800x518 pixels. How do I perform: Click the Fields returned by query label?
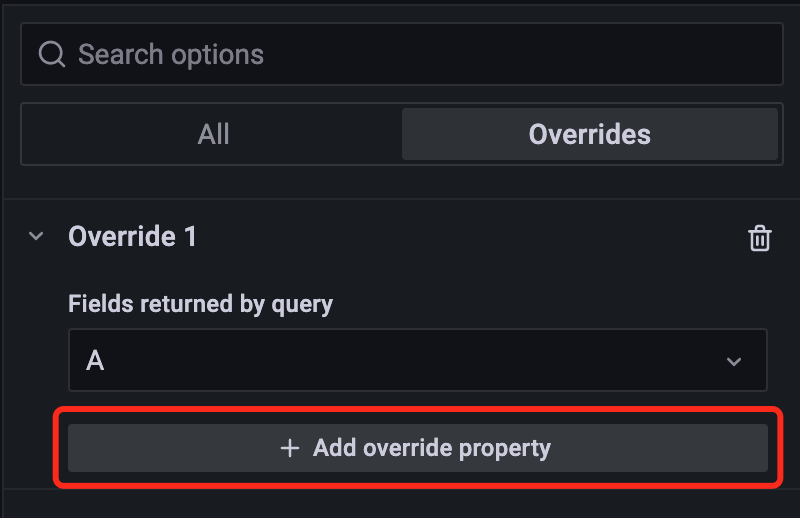200,304
